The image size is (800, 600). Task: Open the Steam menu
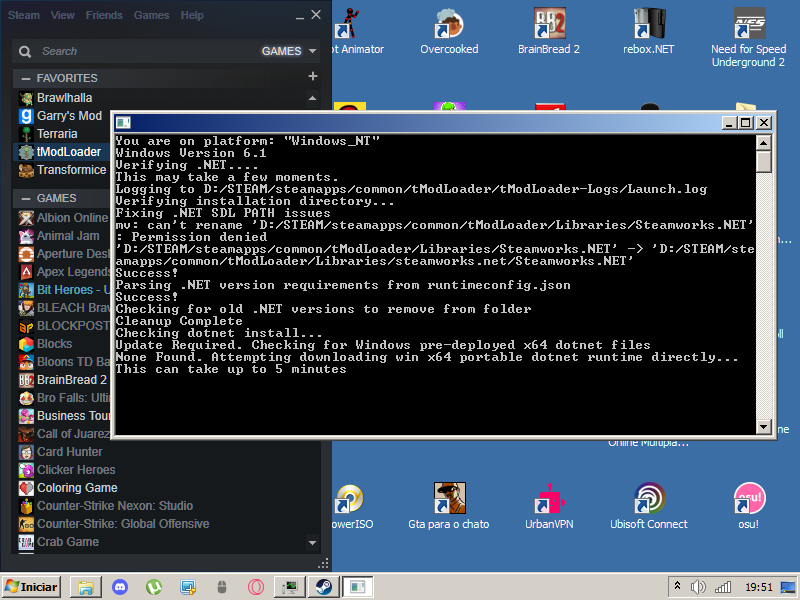coord(23,15)
